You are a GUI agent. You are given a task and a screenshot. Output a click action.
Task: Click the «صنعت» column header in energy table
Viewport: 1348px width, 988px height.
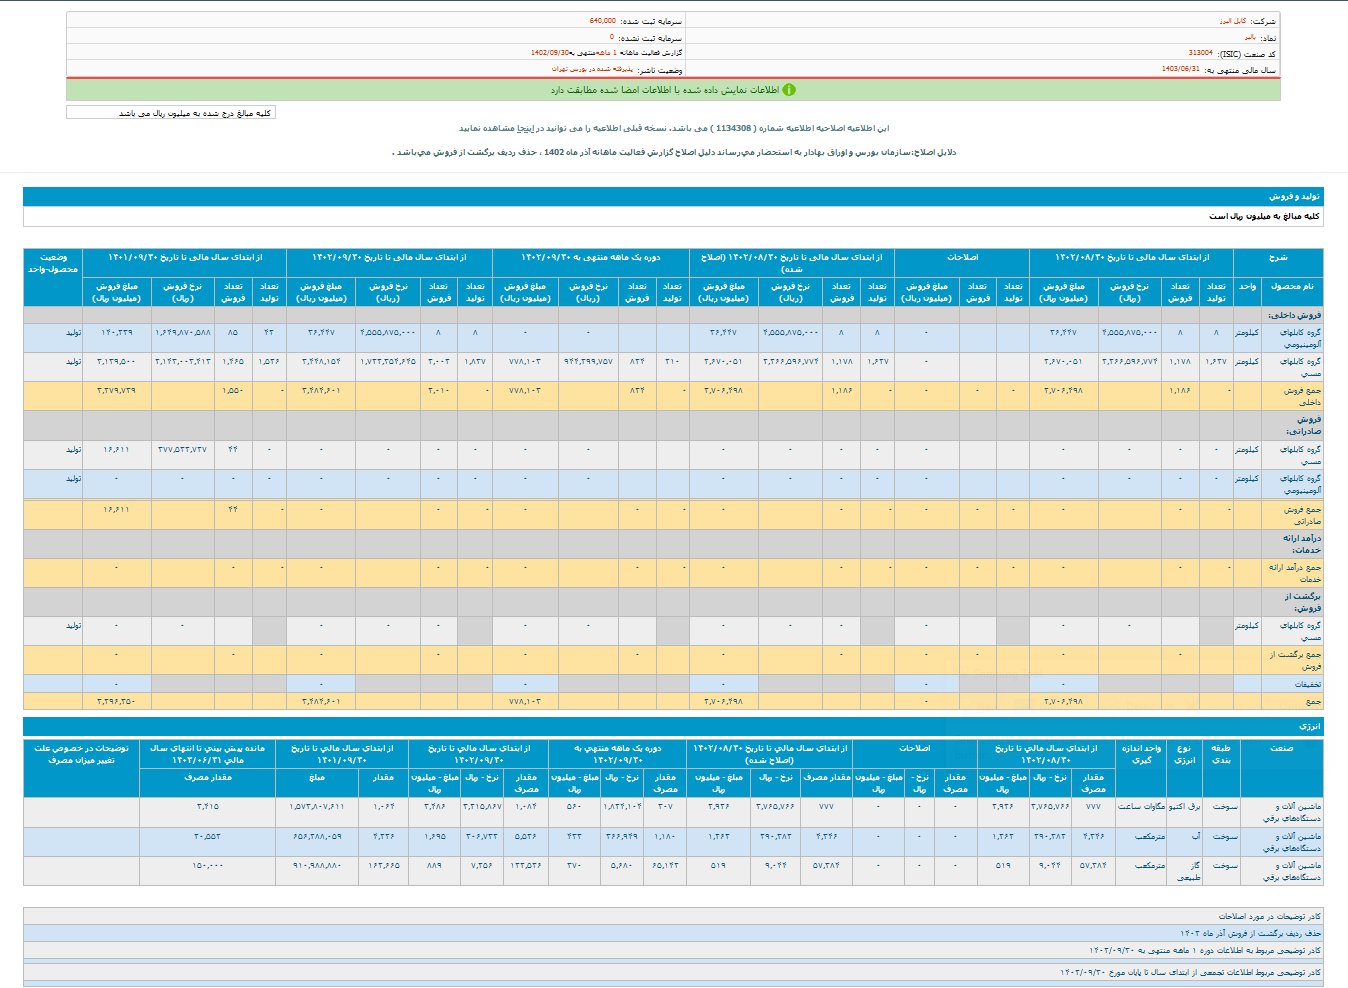1281,748
